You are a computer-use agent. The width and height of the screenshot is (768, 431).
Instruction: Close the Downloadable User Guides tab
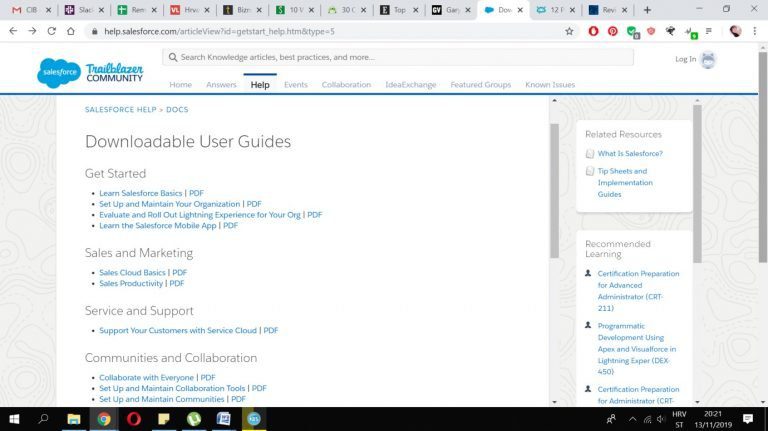coord(520,10)
